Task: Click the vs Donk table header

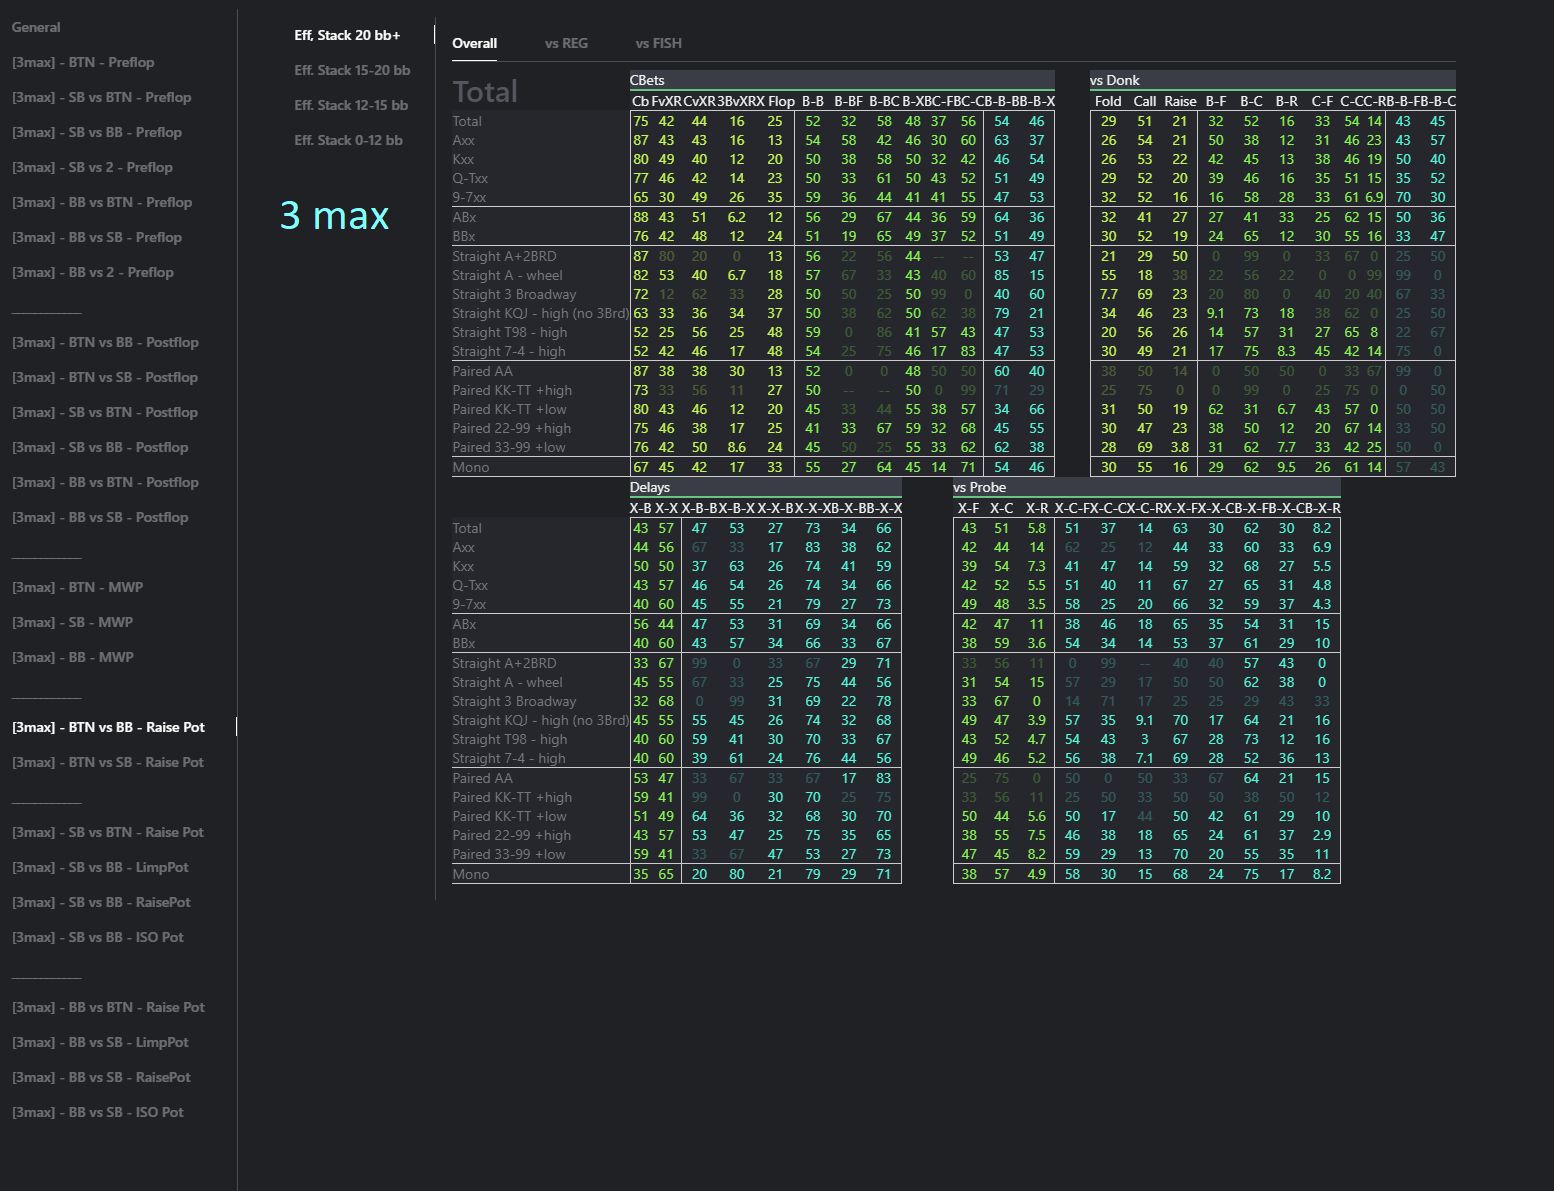Action: pyautogui.click(x=1115, y=80)
